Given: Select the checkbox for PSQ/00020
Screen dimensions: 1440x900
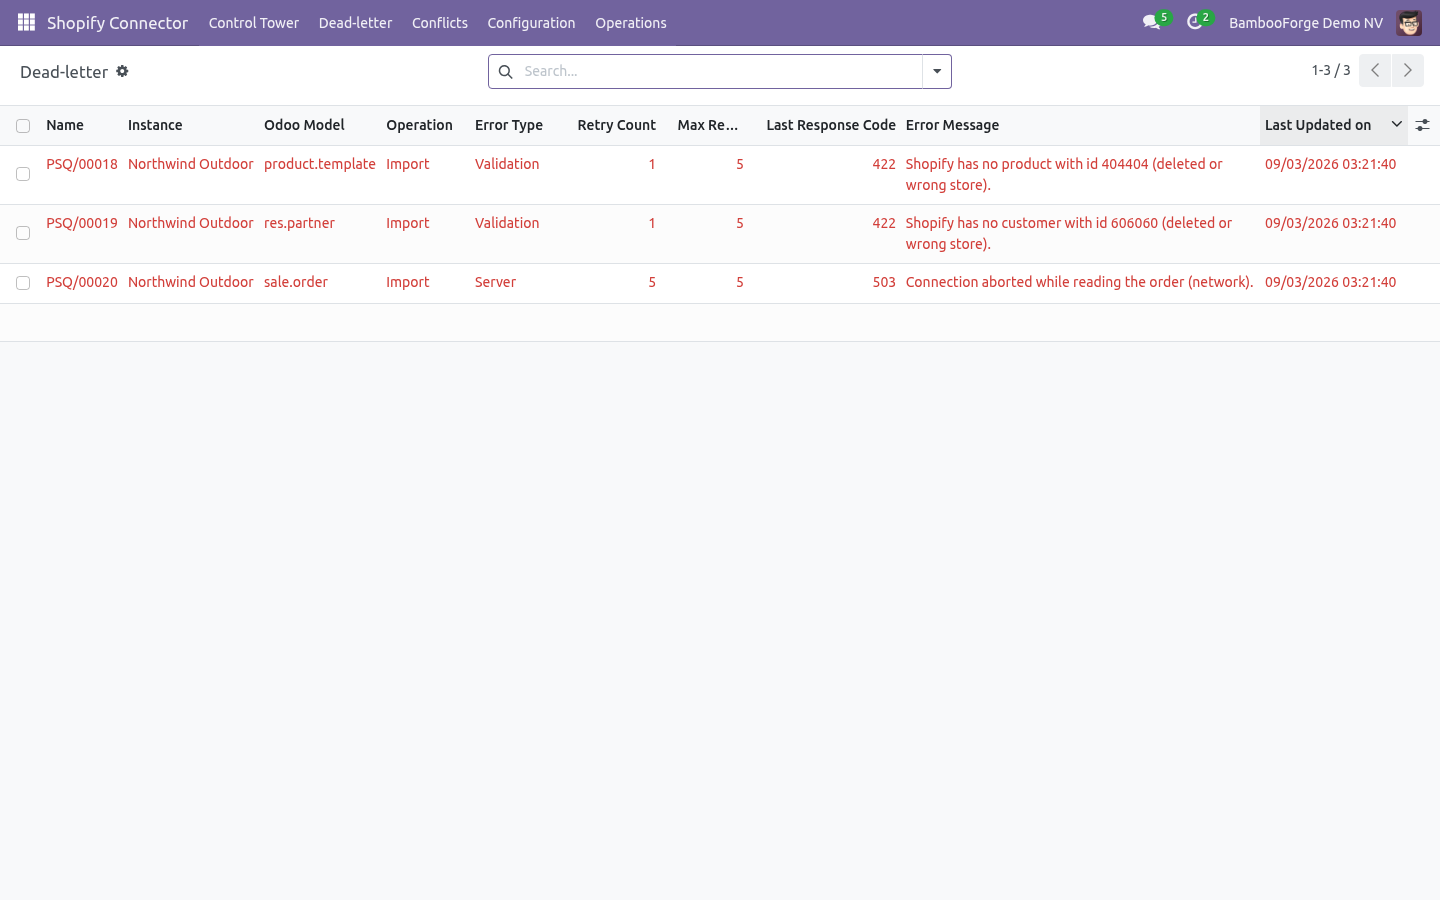Looking at the screenshot, I should coord(23,283).
